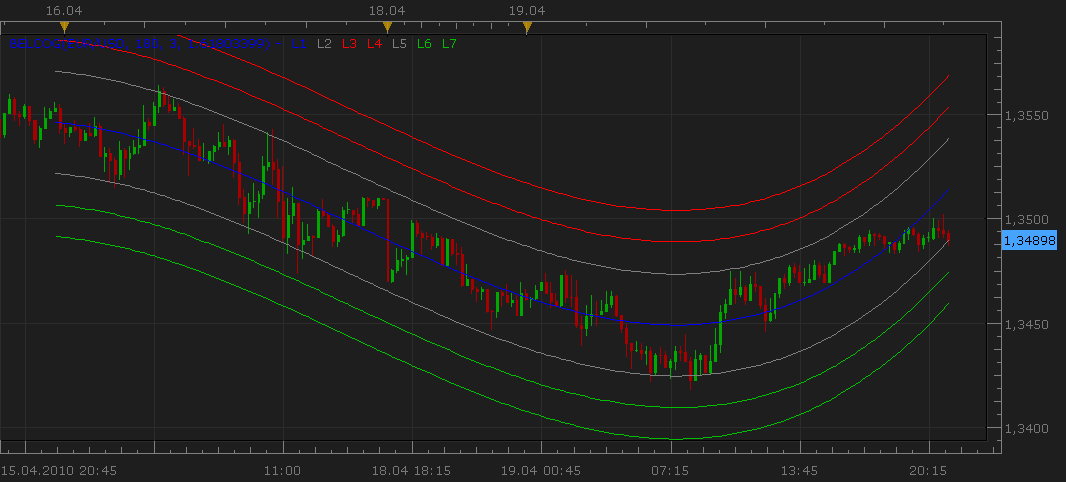This screenshot has height=482, width=1066.
Task: Click the L7 legend label
Action: tap(449, 44)
